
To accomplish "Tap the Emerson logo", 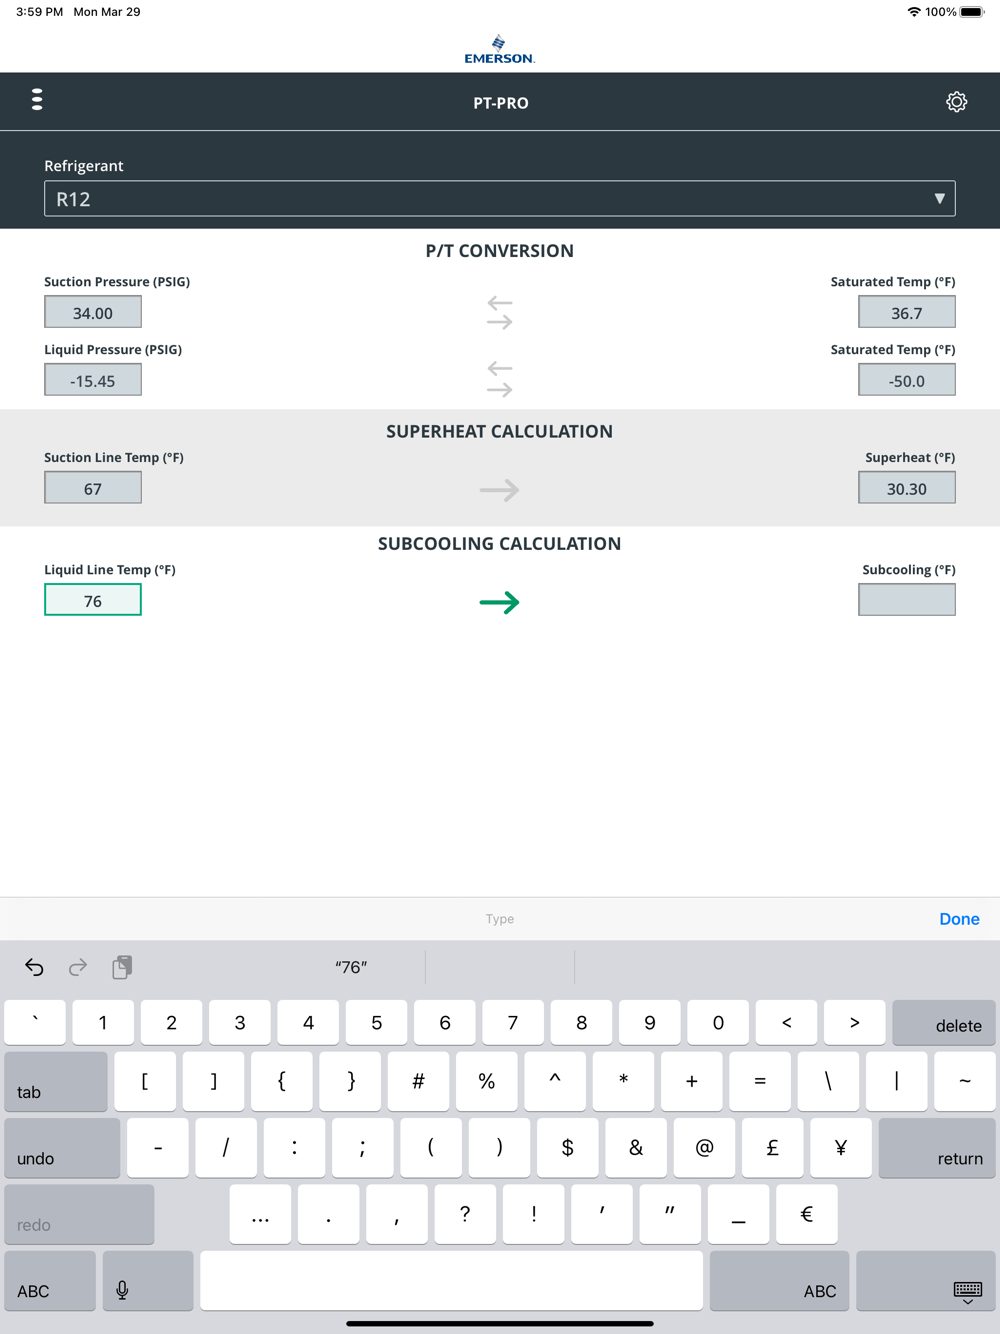I will coord(499,49).
